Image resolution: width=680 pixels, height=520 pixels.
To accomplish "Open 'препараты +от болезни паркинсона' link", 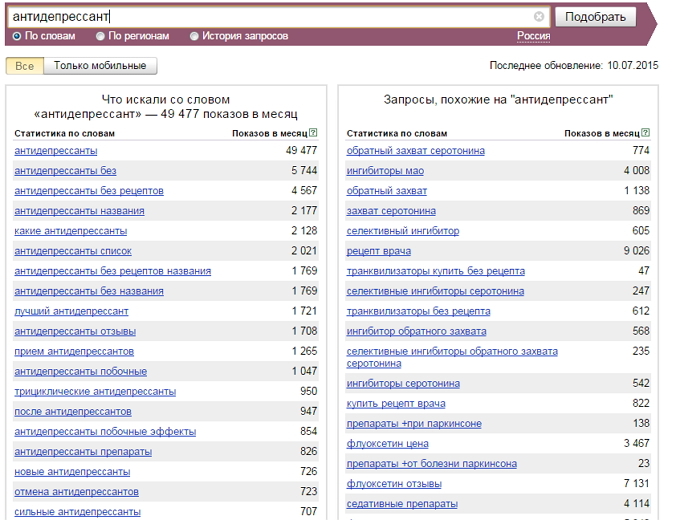I will 432,464.
